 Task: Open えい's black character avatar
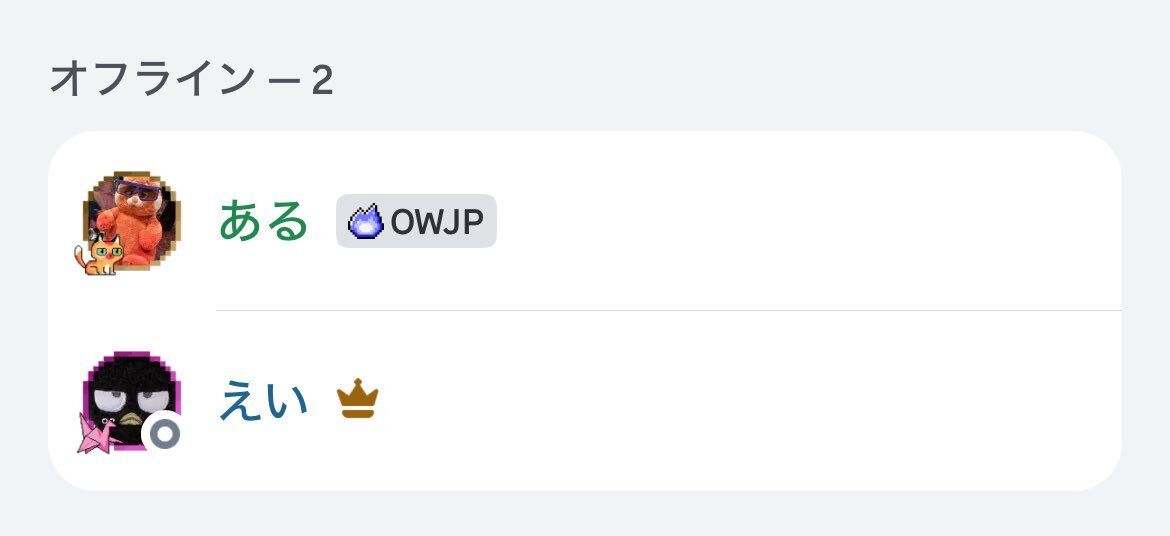(130, 395)
